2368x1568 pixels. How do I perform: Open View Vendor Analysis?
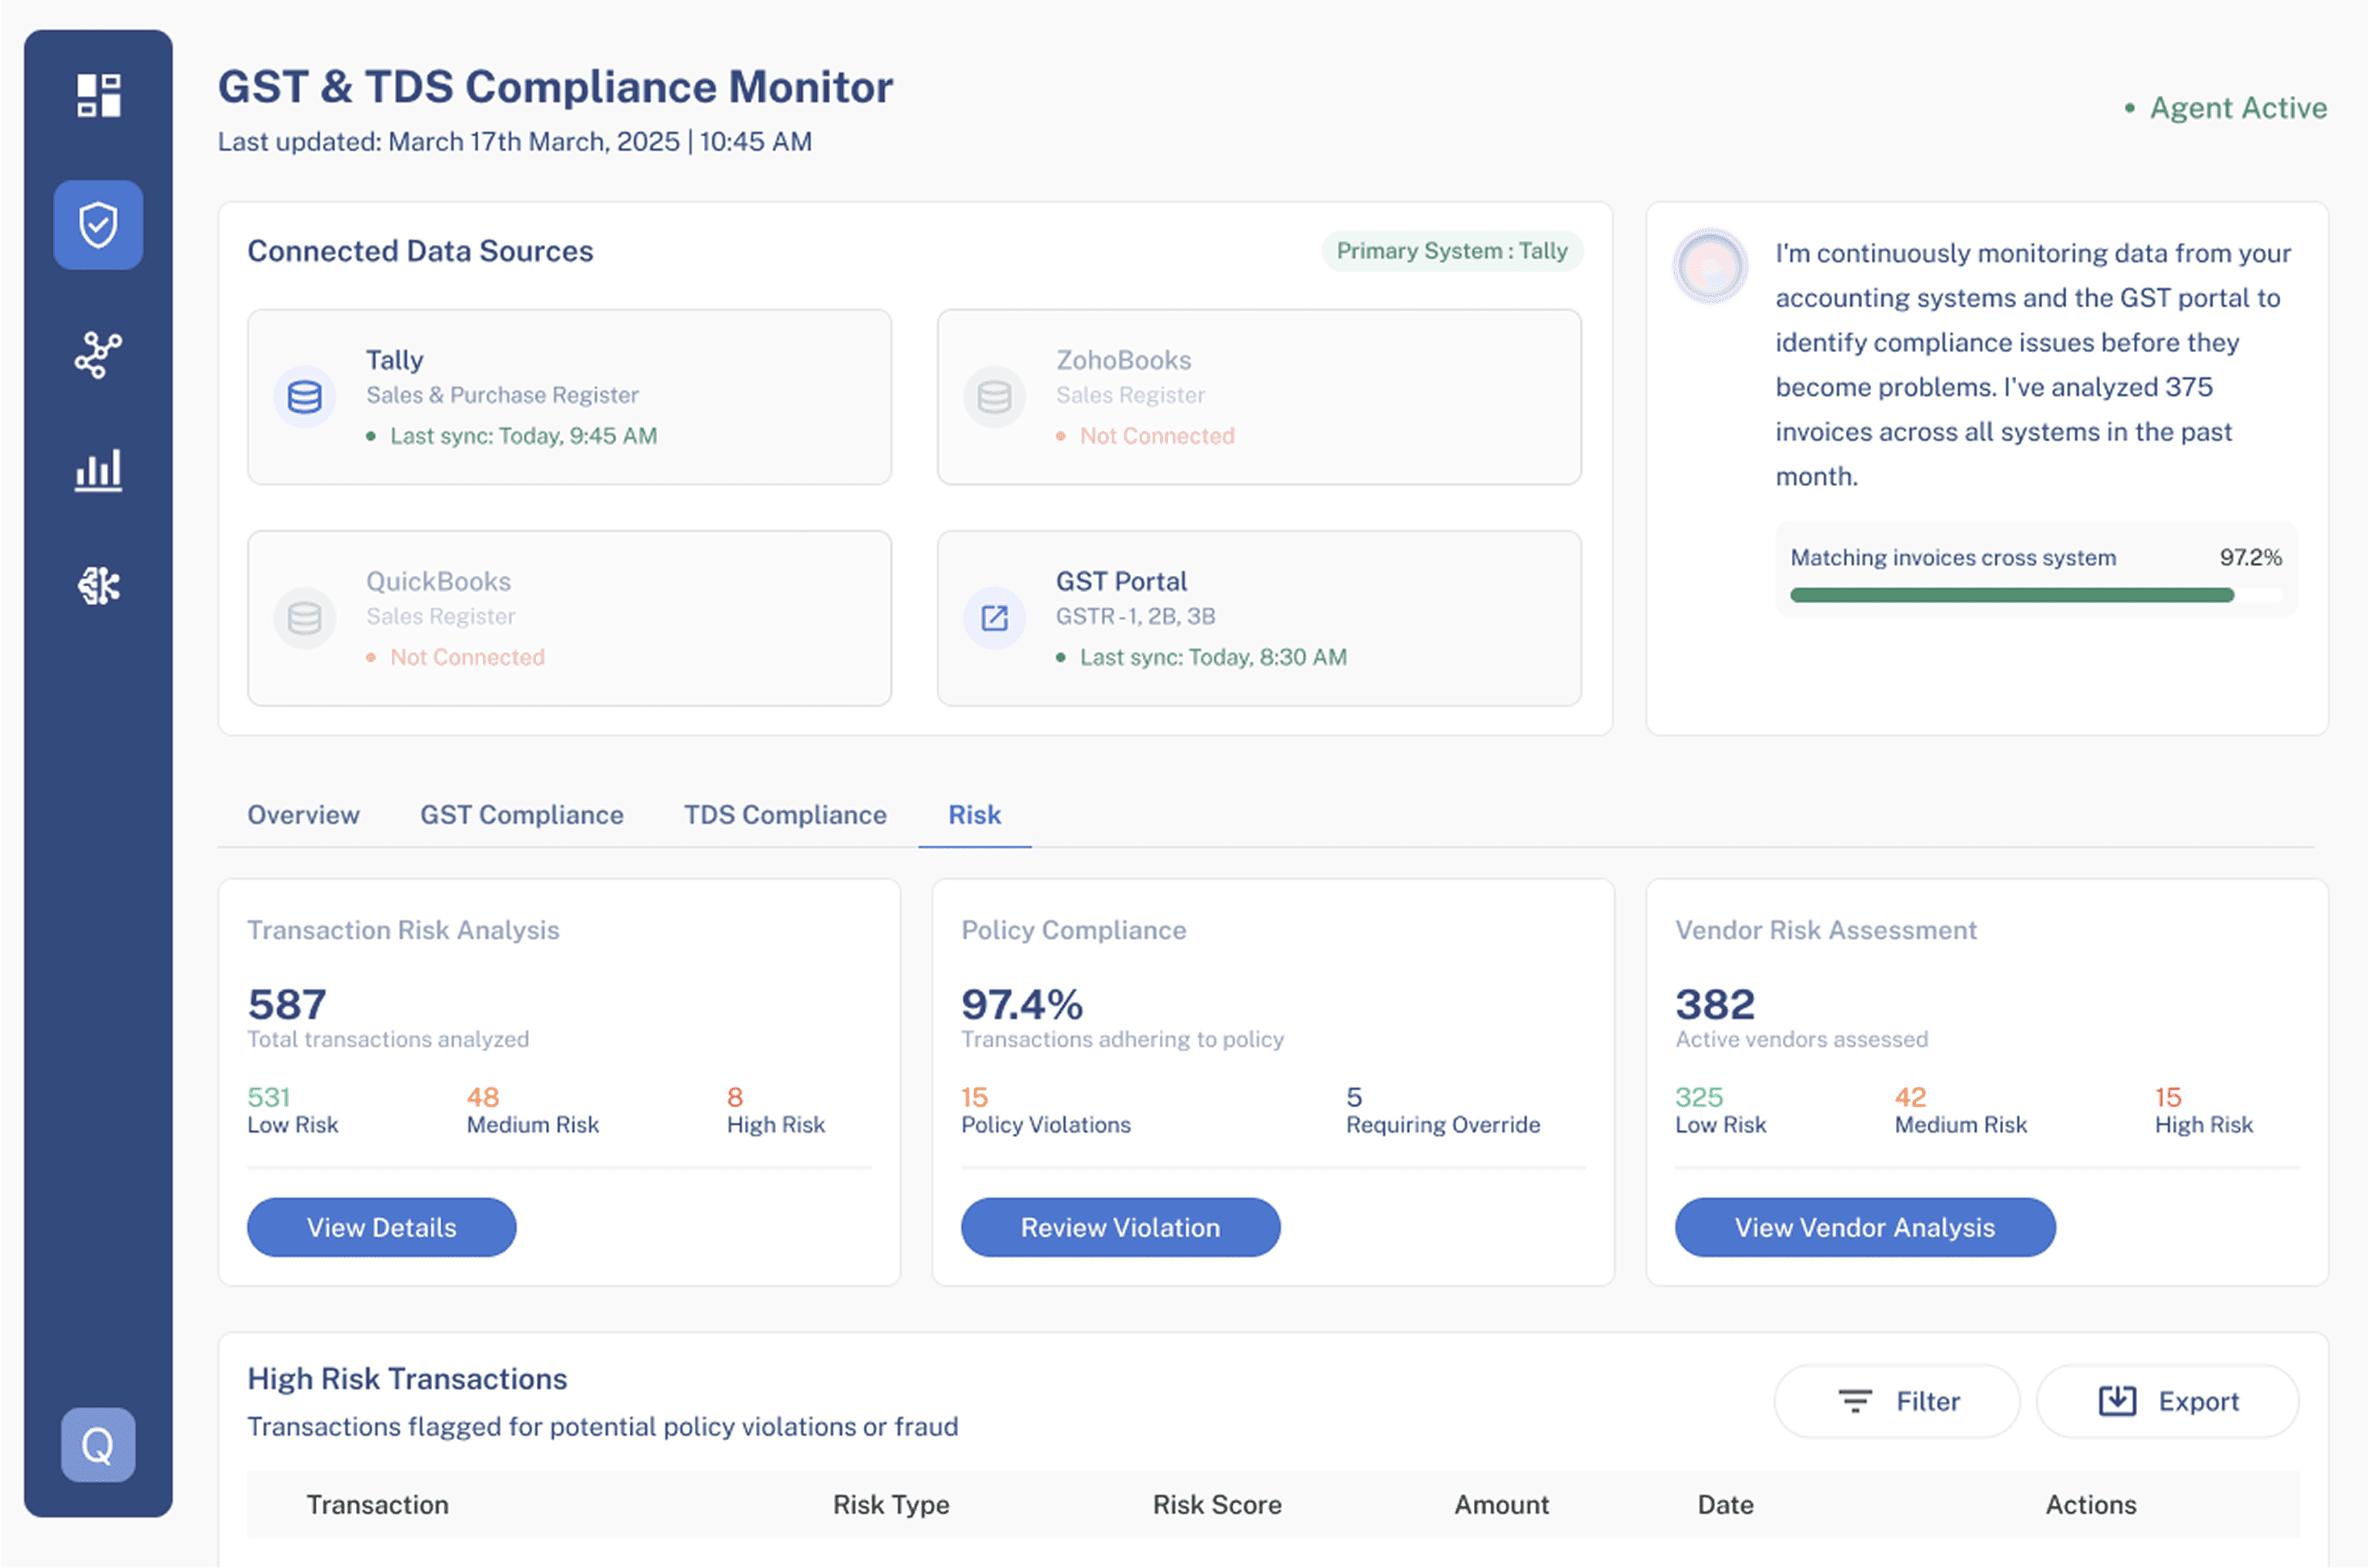(1864, 1227)
